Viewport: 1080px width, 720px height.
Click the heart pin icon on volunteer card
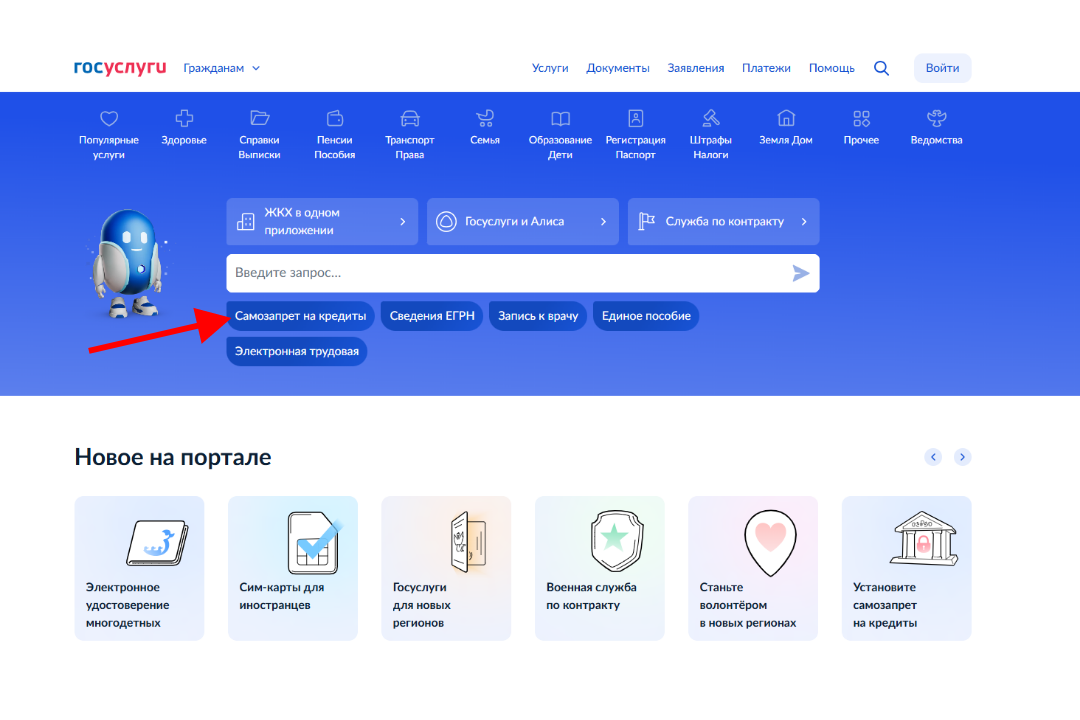tap(770, 542)
